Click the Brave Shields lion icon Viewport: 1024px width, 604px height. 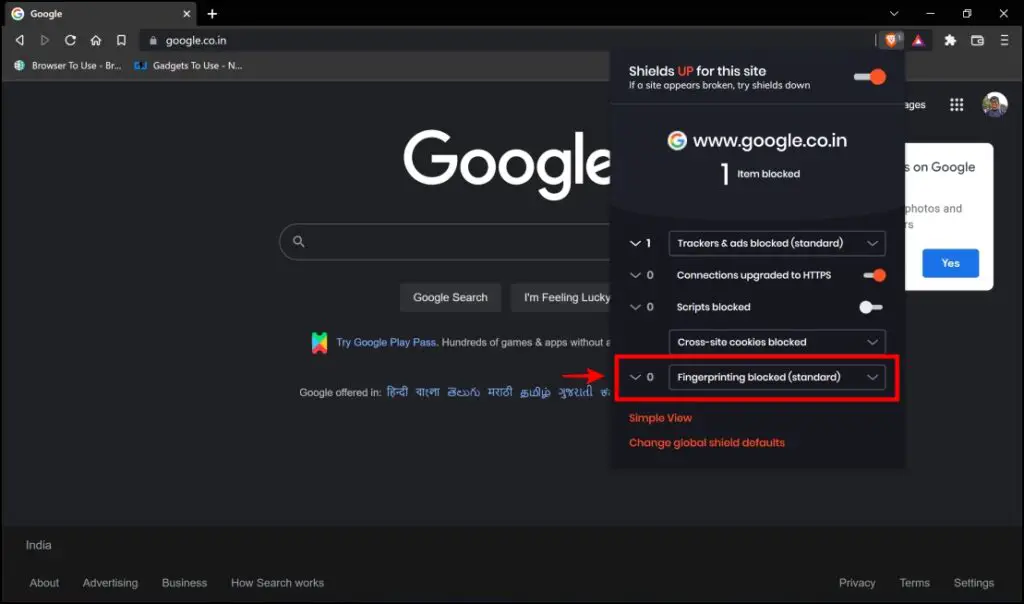pyautogui.click(x=891, y=40)
